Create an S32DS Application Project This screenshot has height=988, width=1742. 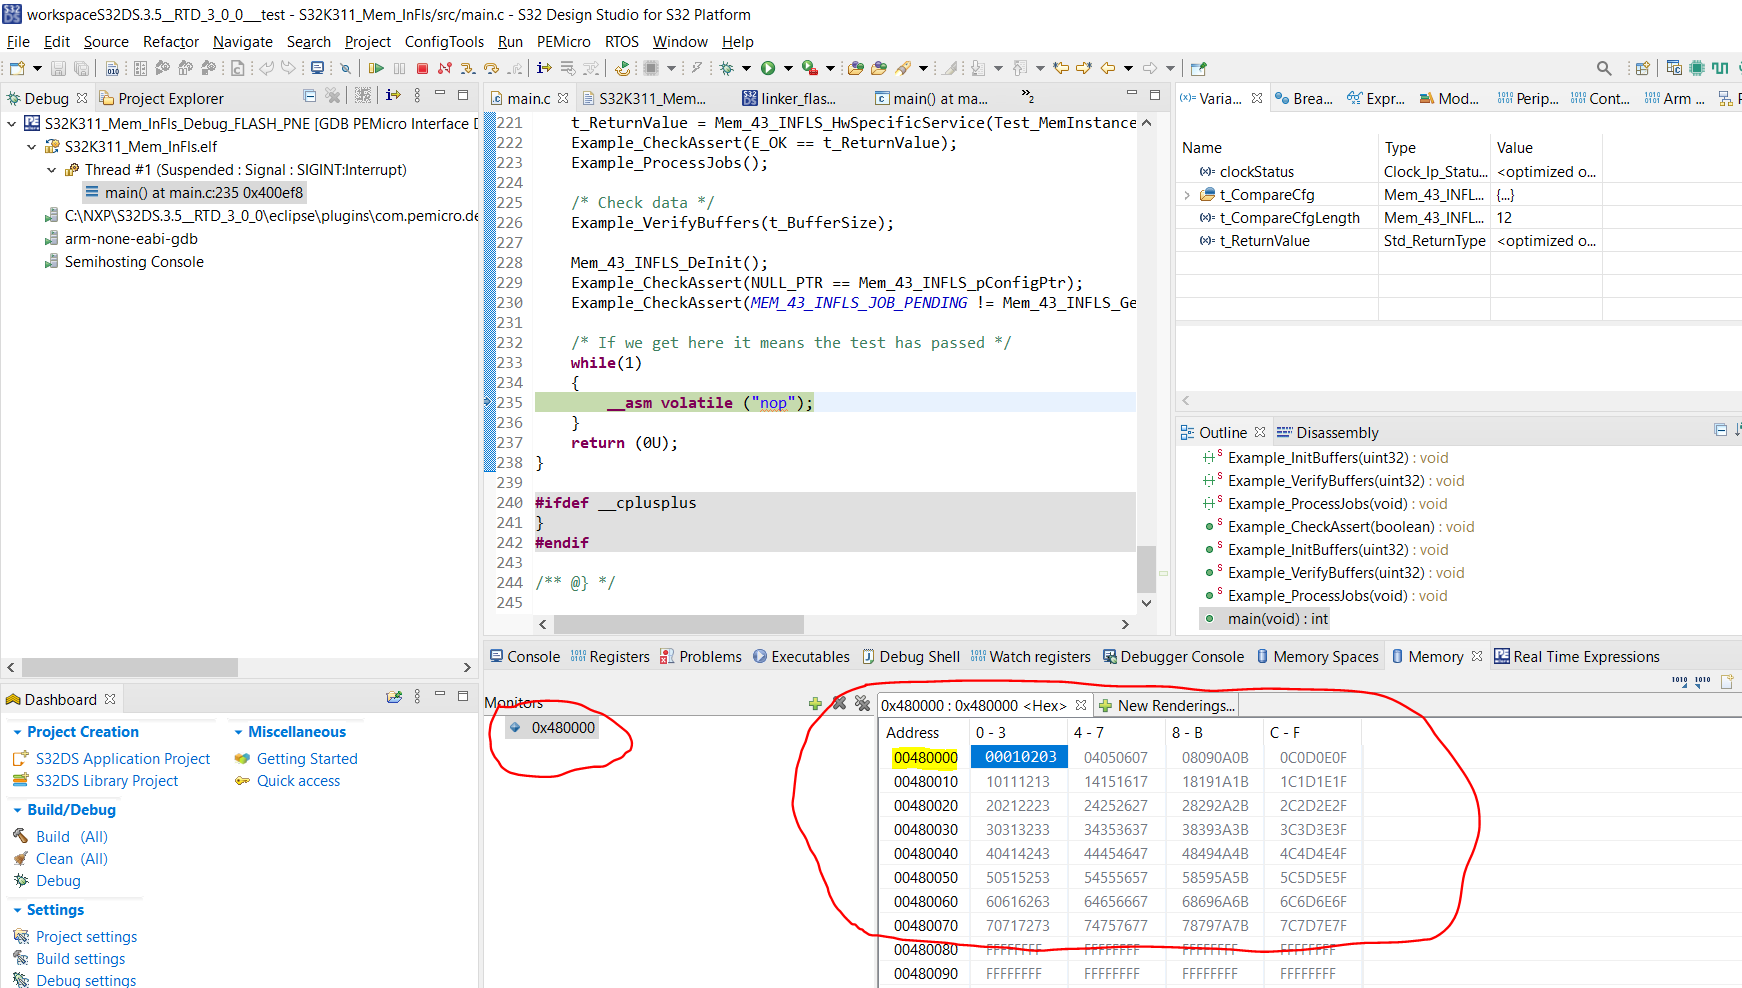[122, 758]
